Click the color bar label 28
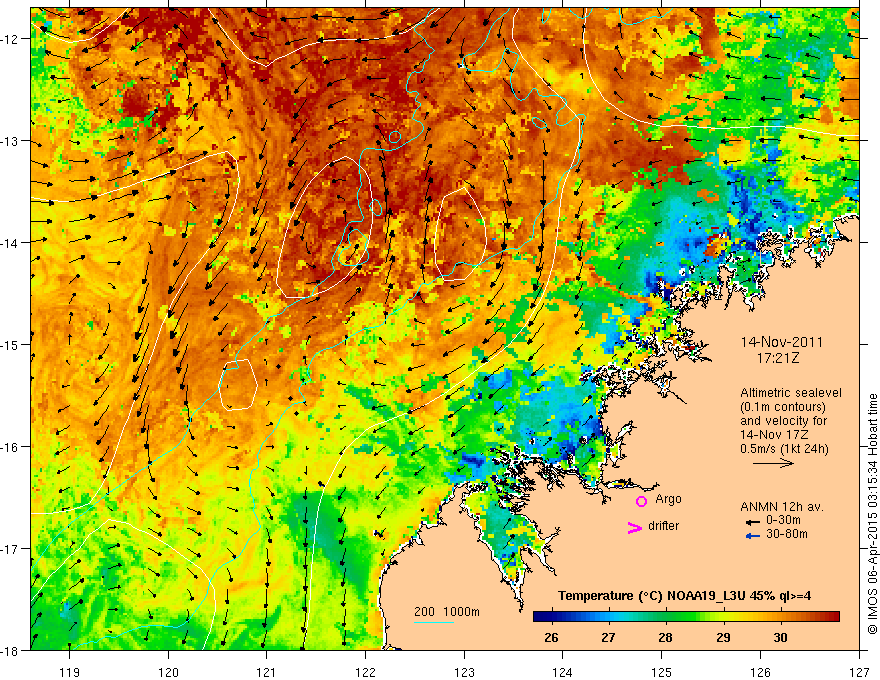Screen dimensions: 880x680 click(666, 637)
